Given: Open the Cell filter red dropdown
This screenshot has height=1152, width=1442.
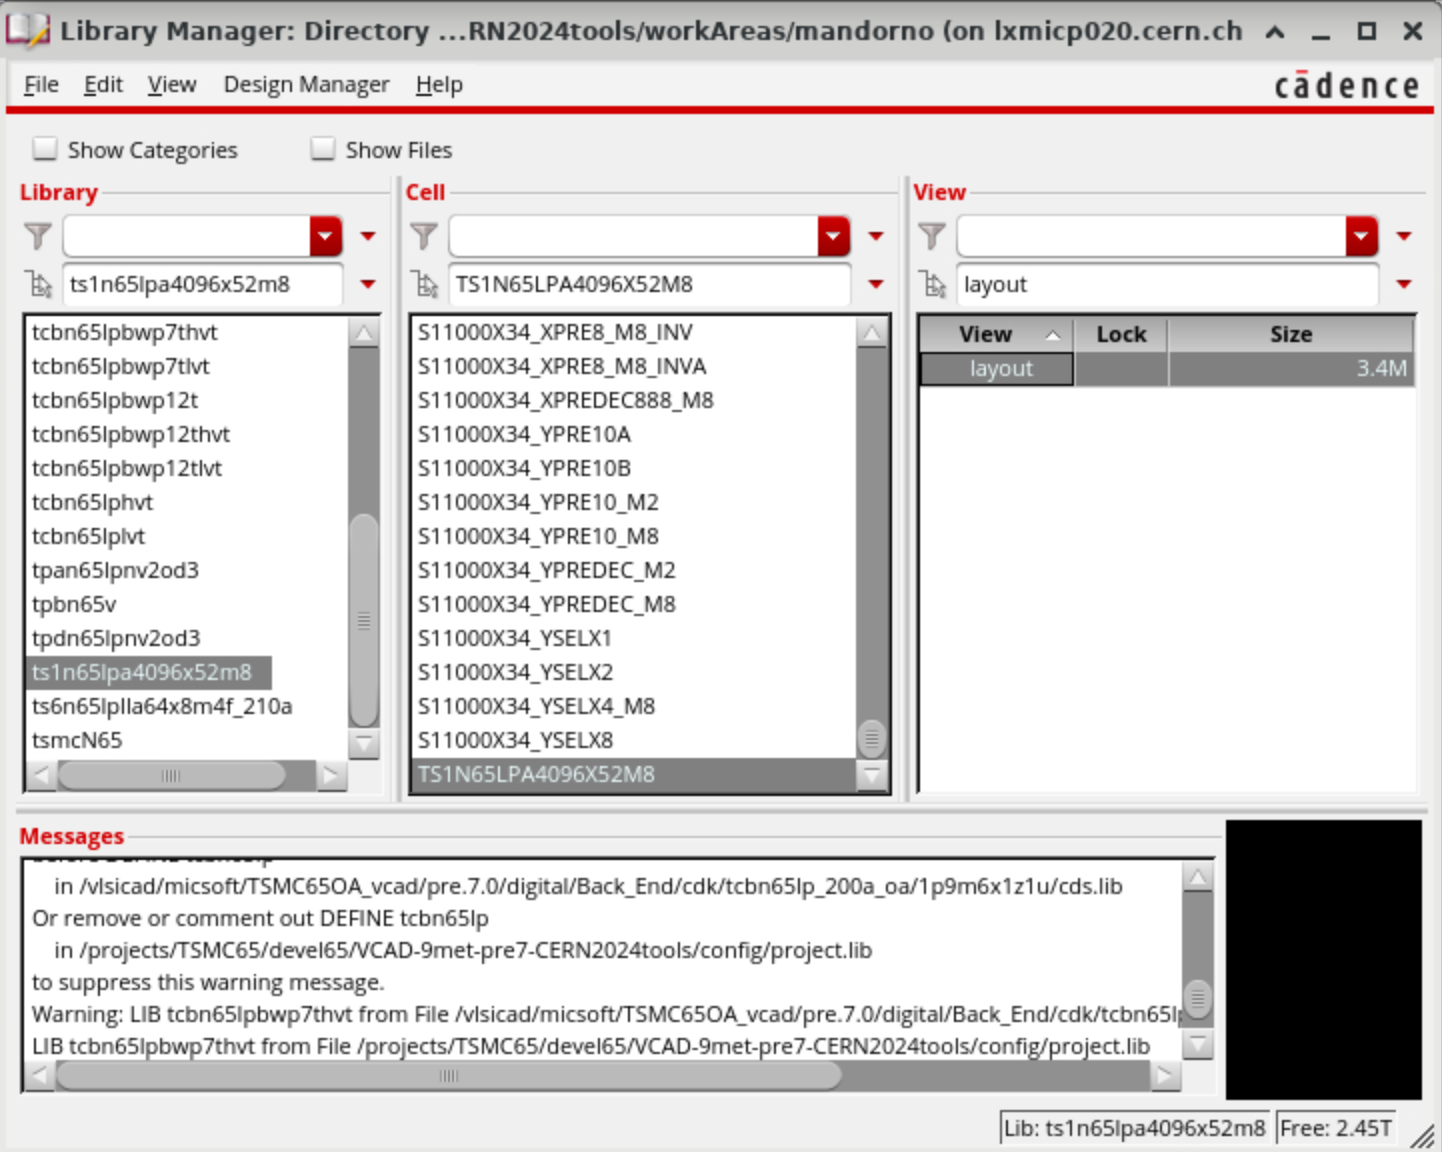Looking at the screenshot, I should click(834, 237).
